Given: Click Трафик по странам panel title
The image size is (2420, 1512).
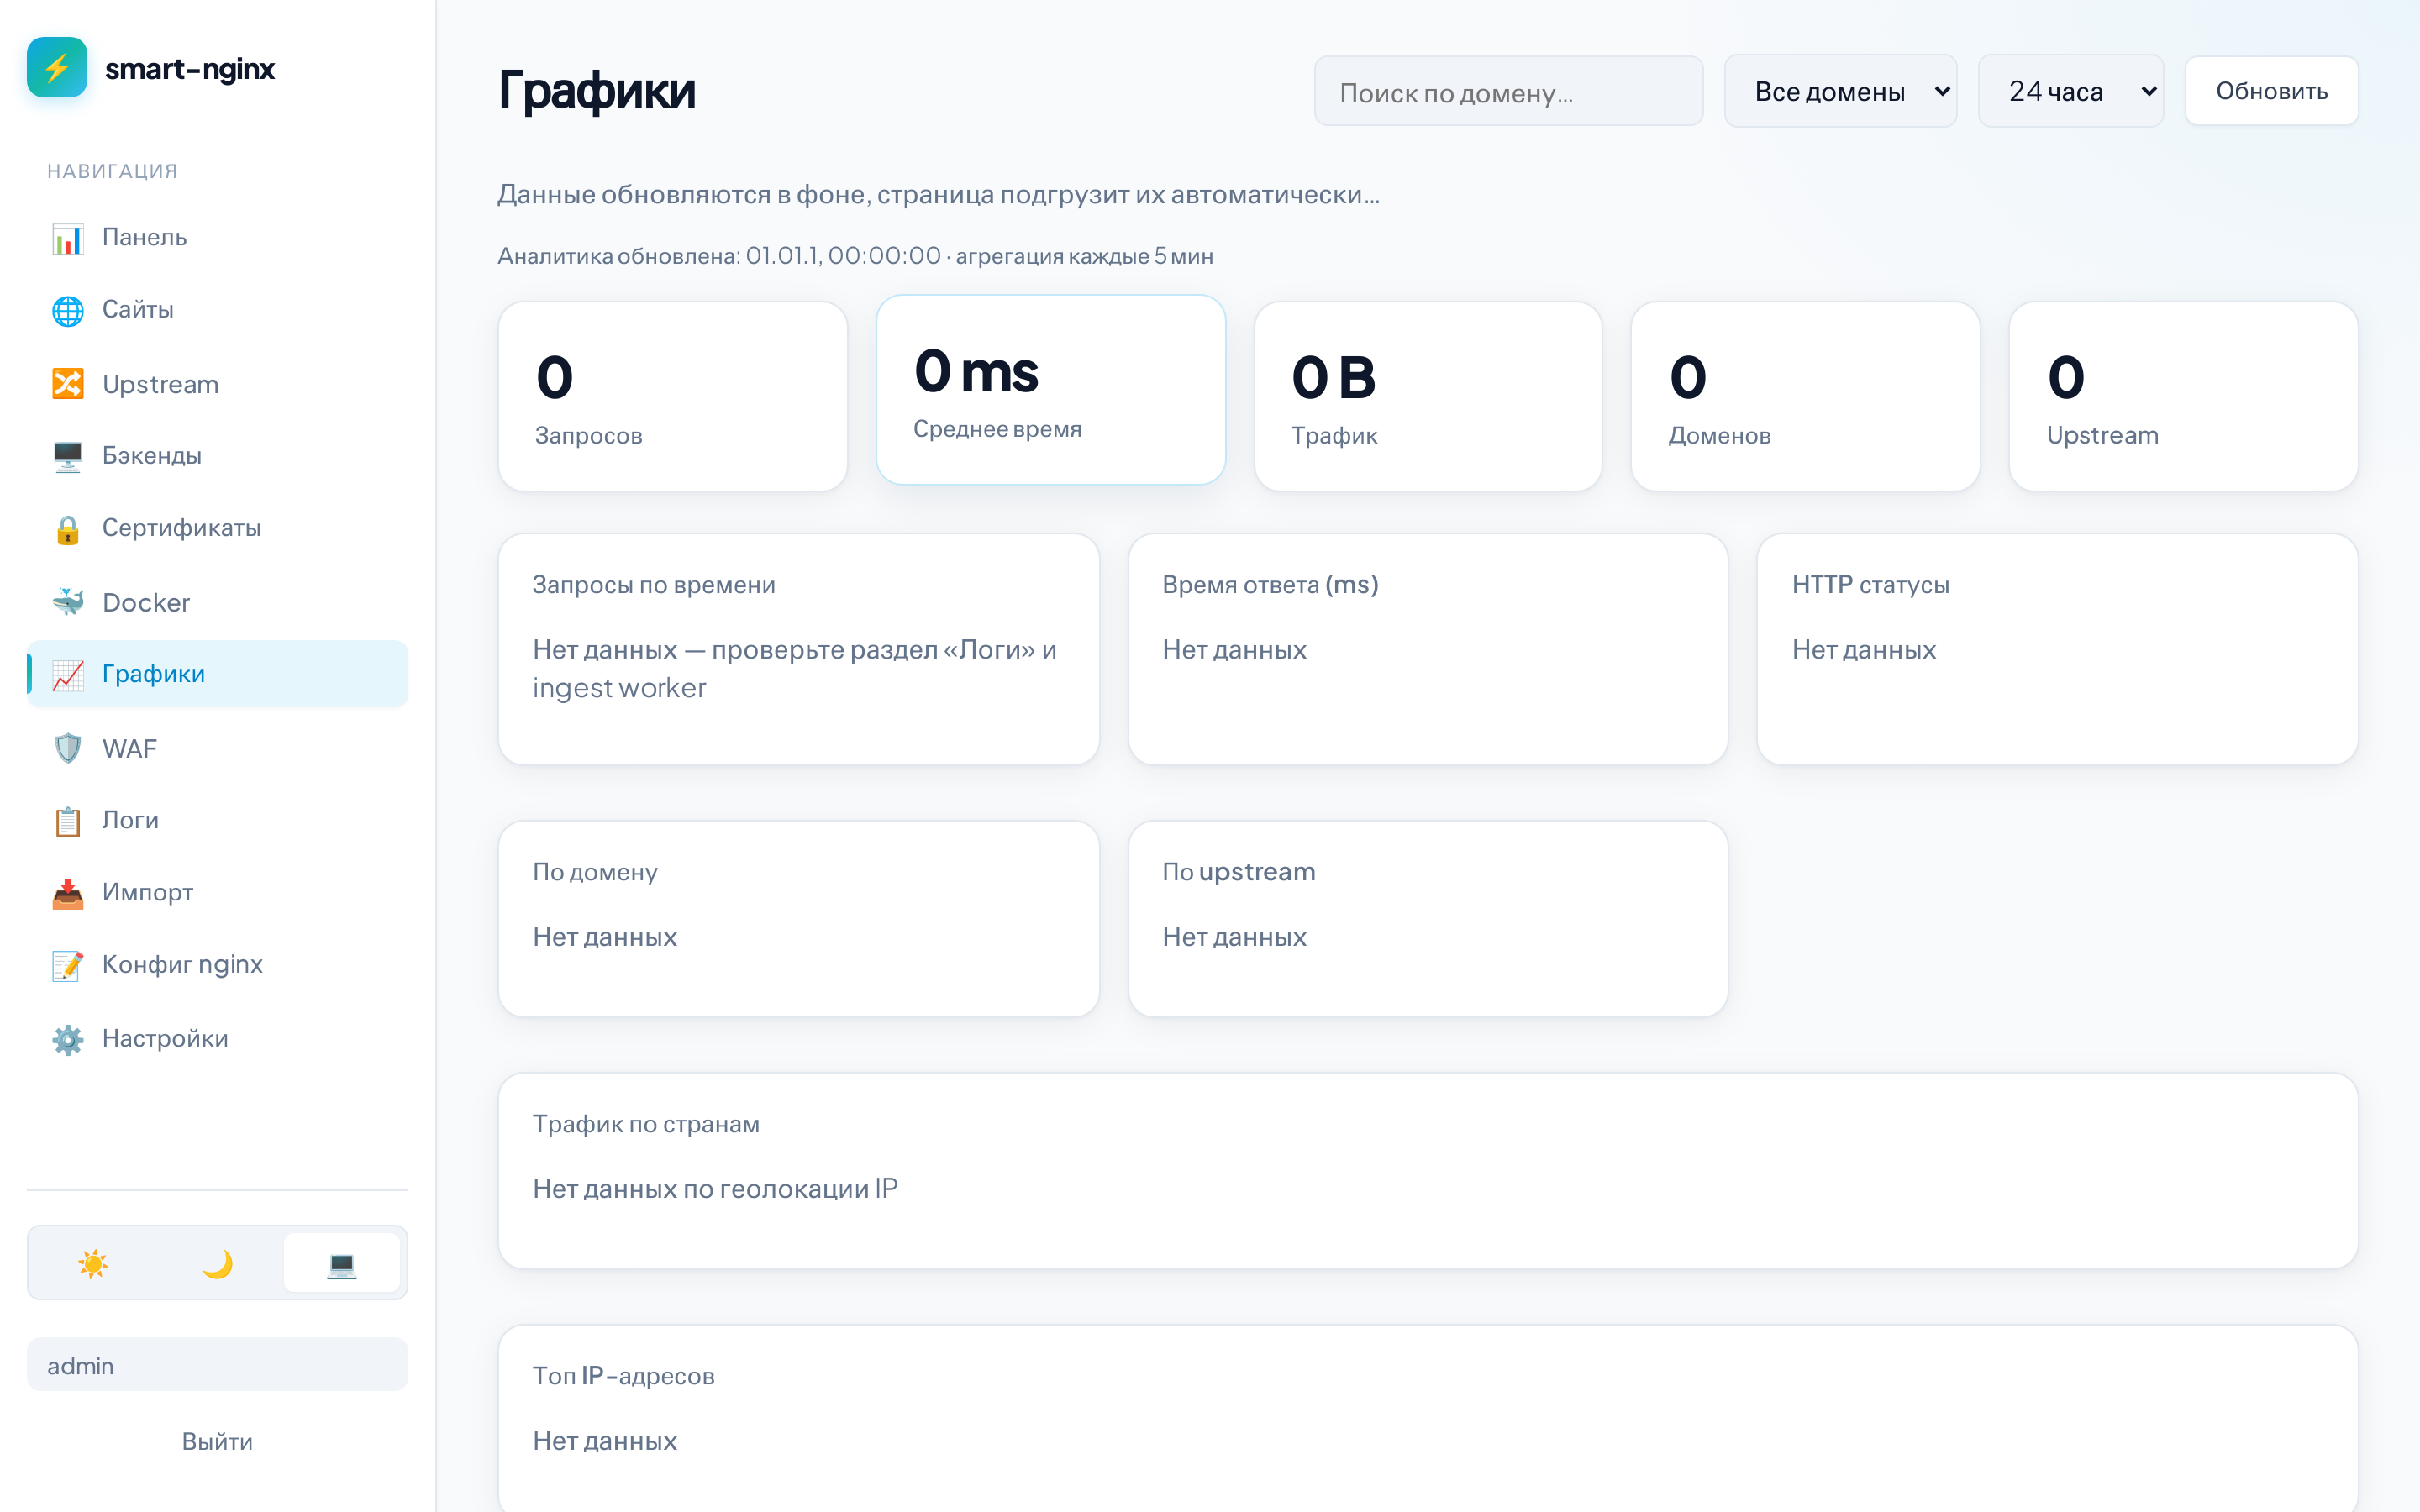Looking at the screenshot, I should (646, 1124).
